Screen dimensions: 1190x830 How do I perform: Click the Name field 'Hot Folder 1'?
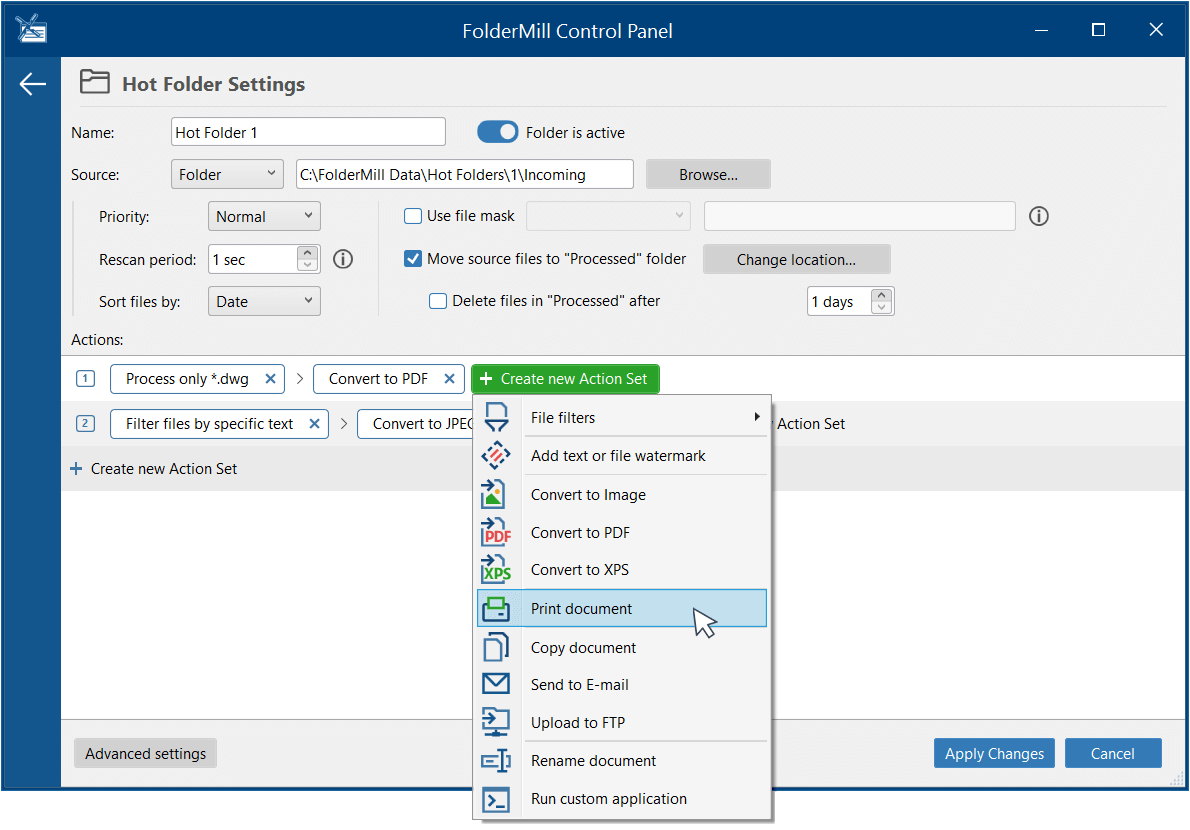coord(308,131)
